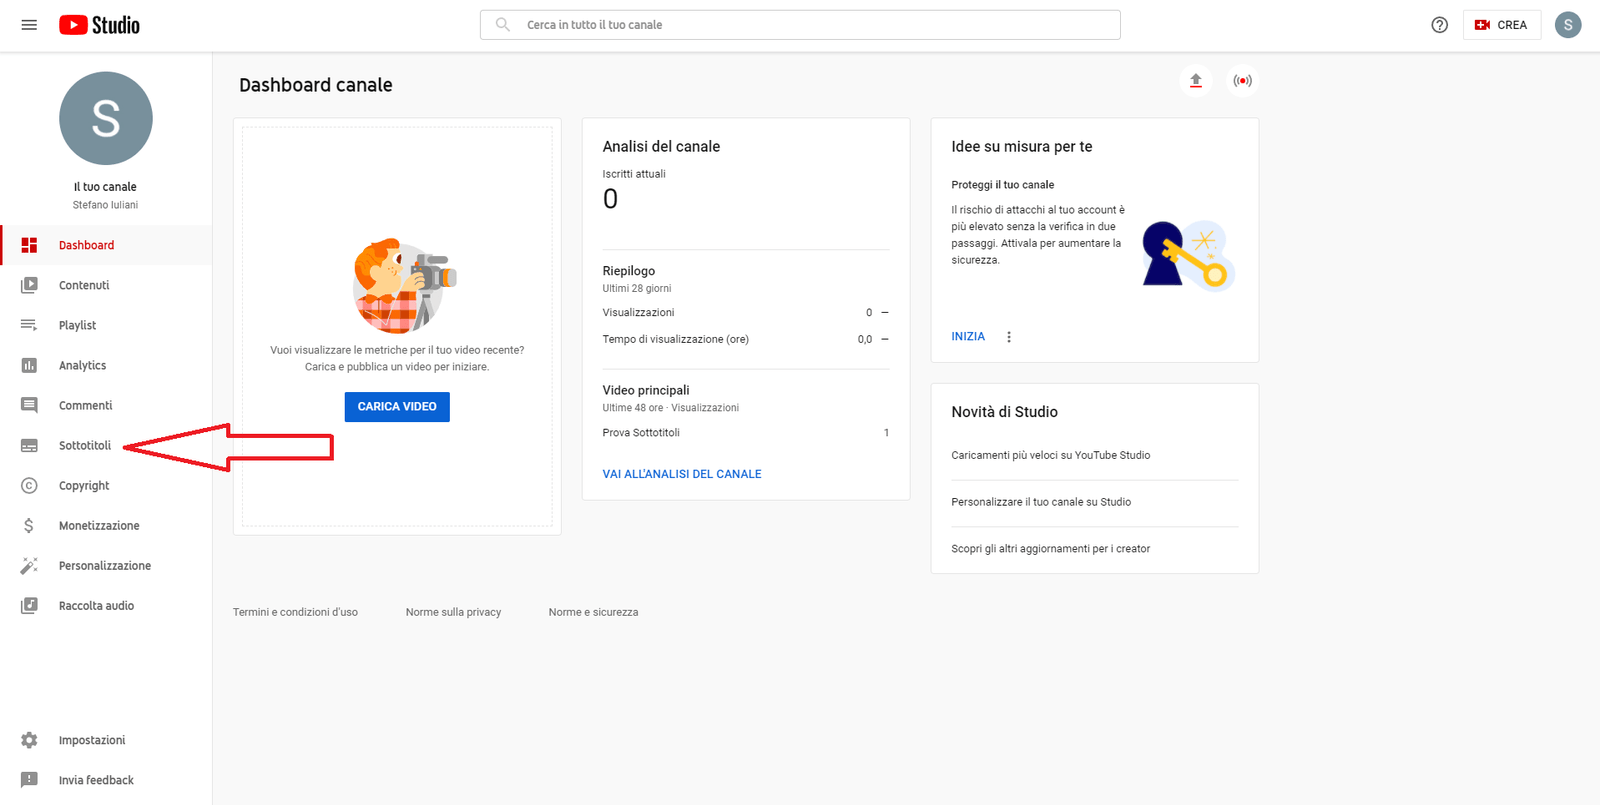Click the channel search field

[800, 25]
